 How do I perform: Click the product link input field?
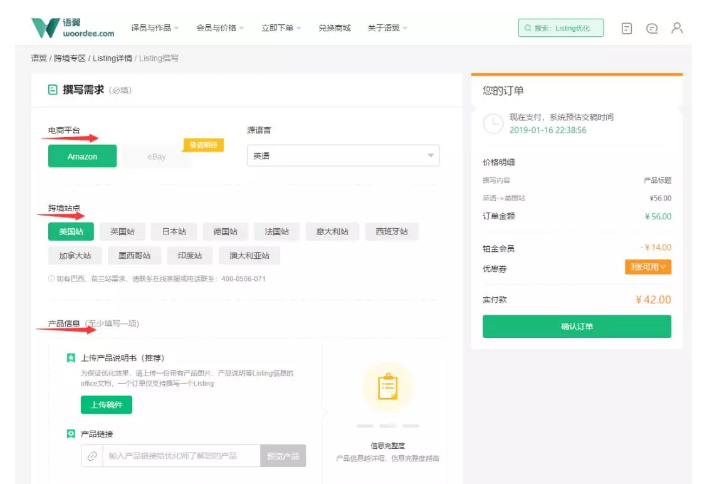tap(182, 456)
